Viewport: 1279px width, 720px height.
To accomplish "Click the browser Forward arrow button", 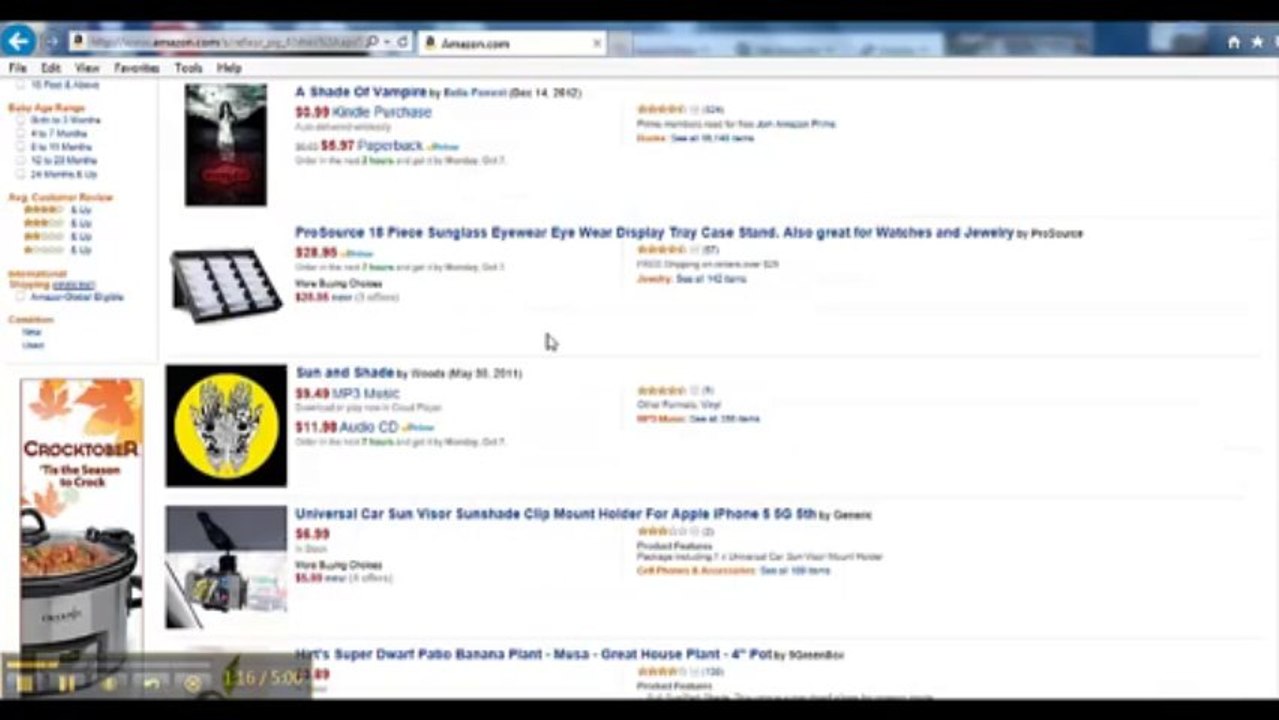I will pos(52,42).
